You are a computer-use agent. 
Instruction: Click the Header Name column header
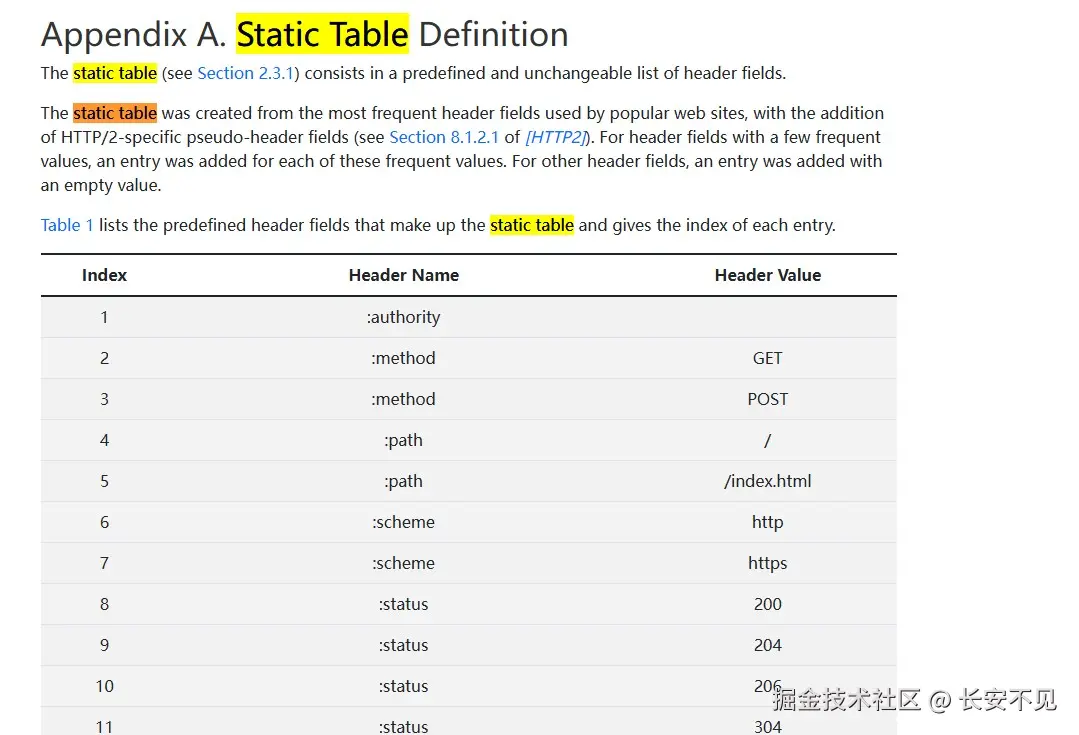(404, 275)
